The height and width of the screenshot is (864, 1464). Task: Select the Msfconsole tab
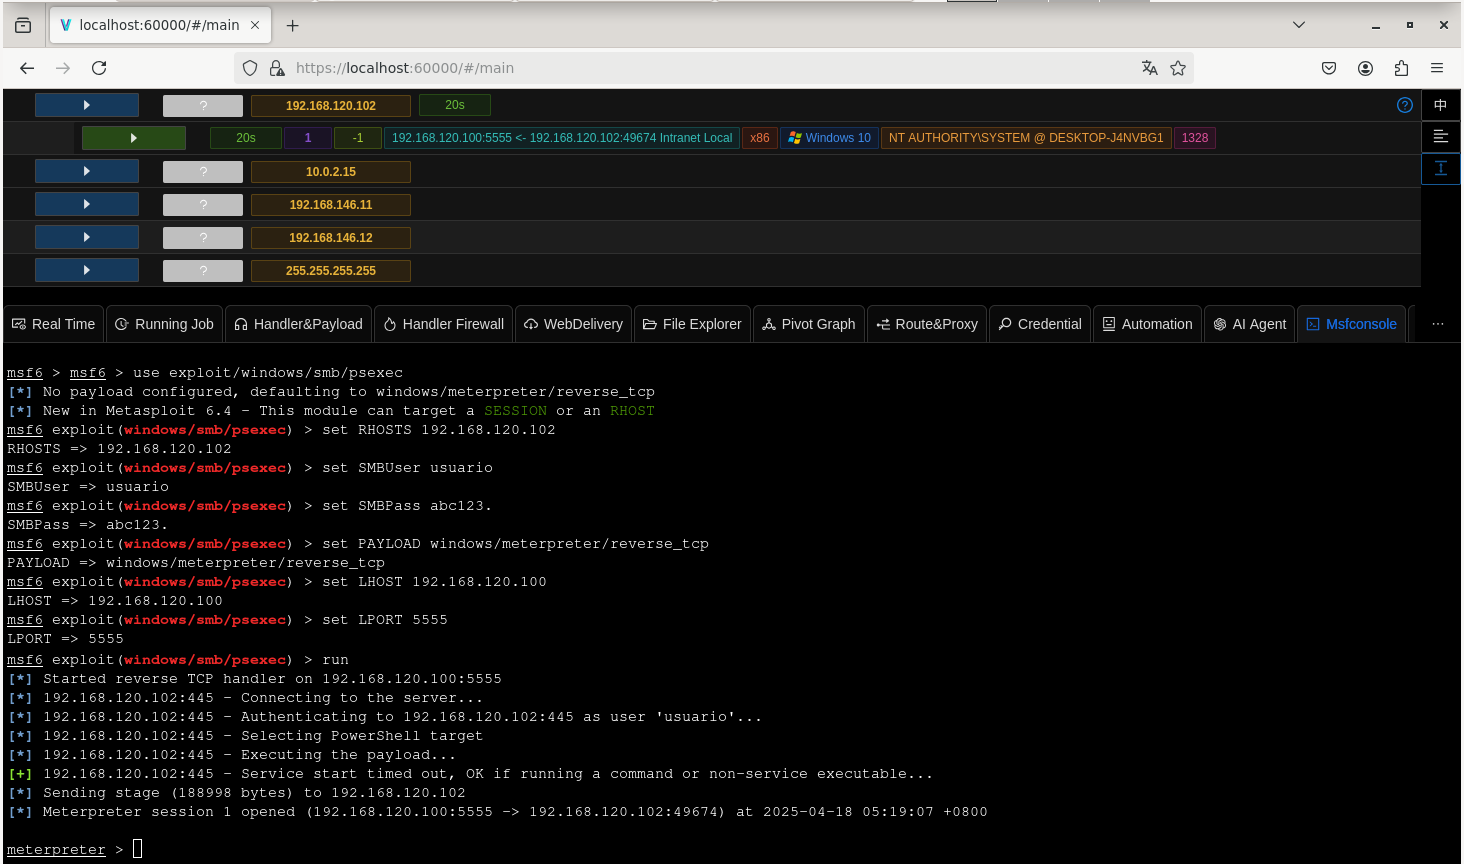pos(1352,324)
